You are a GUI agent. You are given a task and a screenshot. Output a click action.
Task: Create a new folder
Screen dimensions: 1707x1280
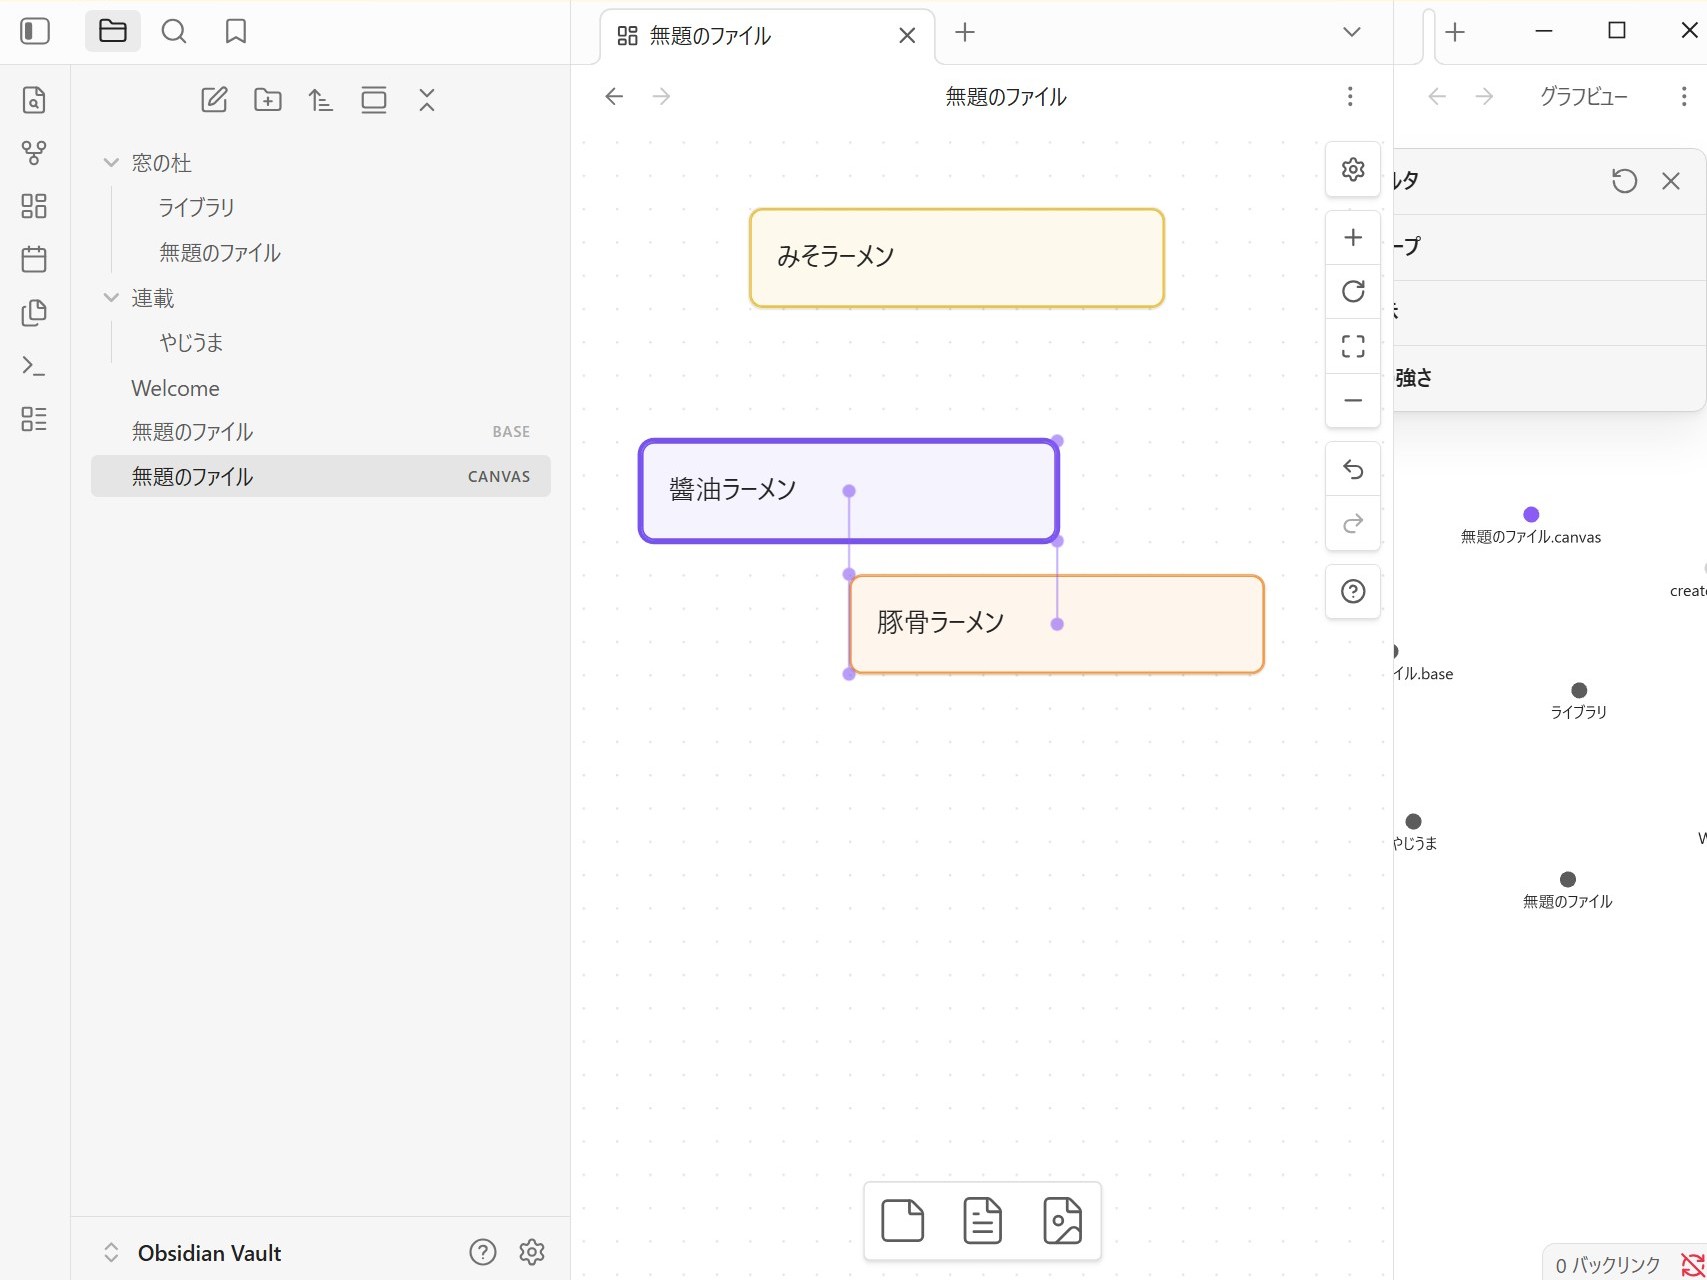point(267,100)
